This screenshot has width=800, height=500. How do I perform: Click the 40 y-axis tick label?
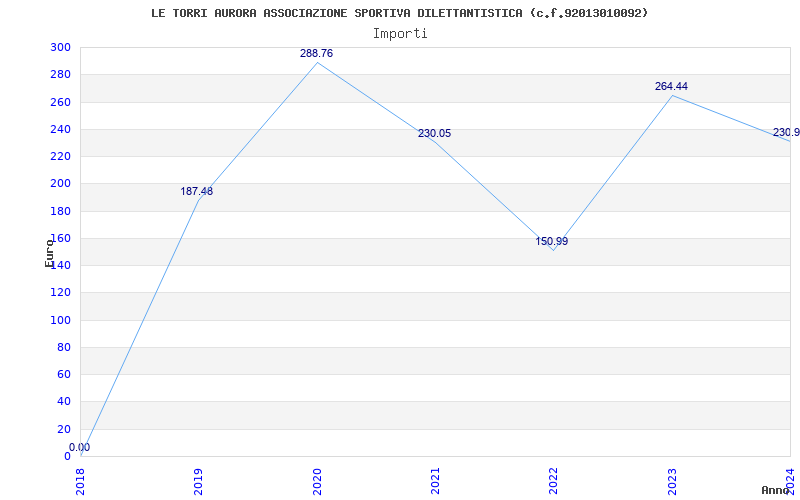click(64, 402)
